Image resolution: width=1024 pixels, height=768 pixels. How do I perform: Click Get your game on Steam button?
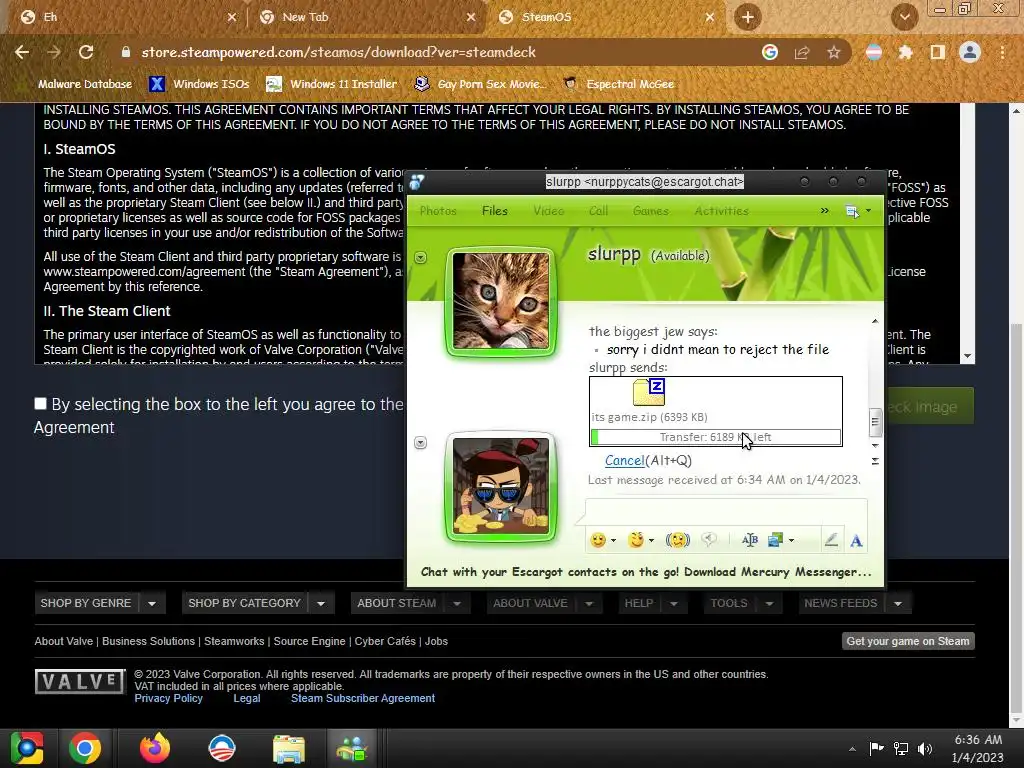coord(908,641)
